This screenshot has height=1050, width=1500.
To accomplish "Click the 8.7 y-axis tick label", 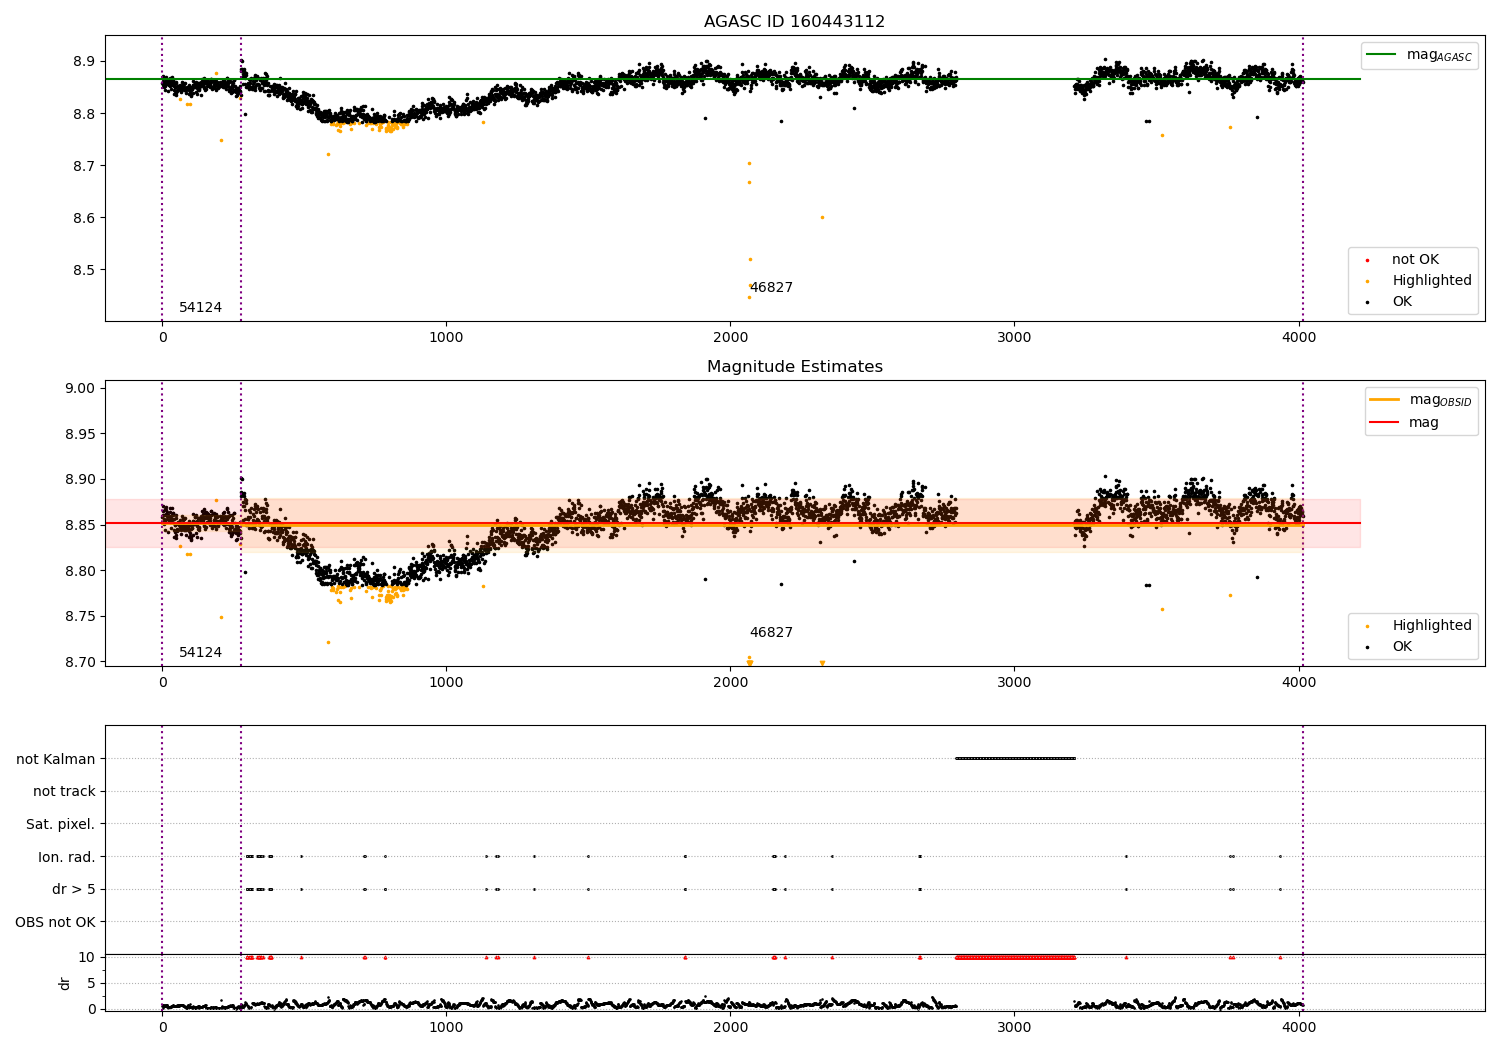I will (x=84, y=166).
